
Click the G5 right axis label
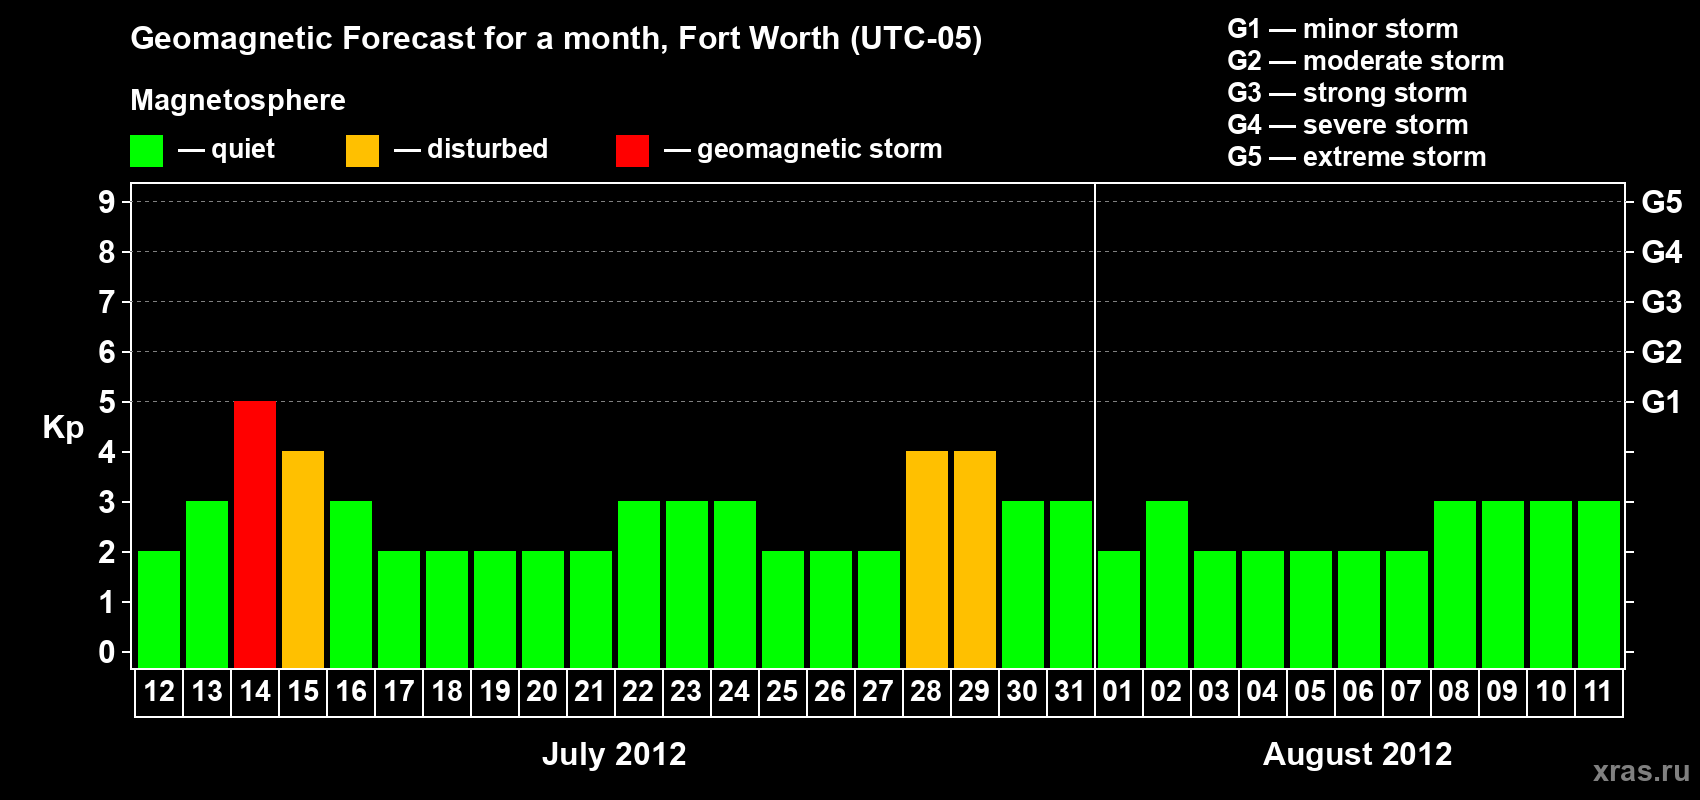[1661, 202]
